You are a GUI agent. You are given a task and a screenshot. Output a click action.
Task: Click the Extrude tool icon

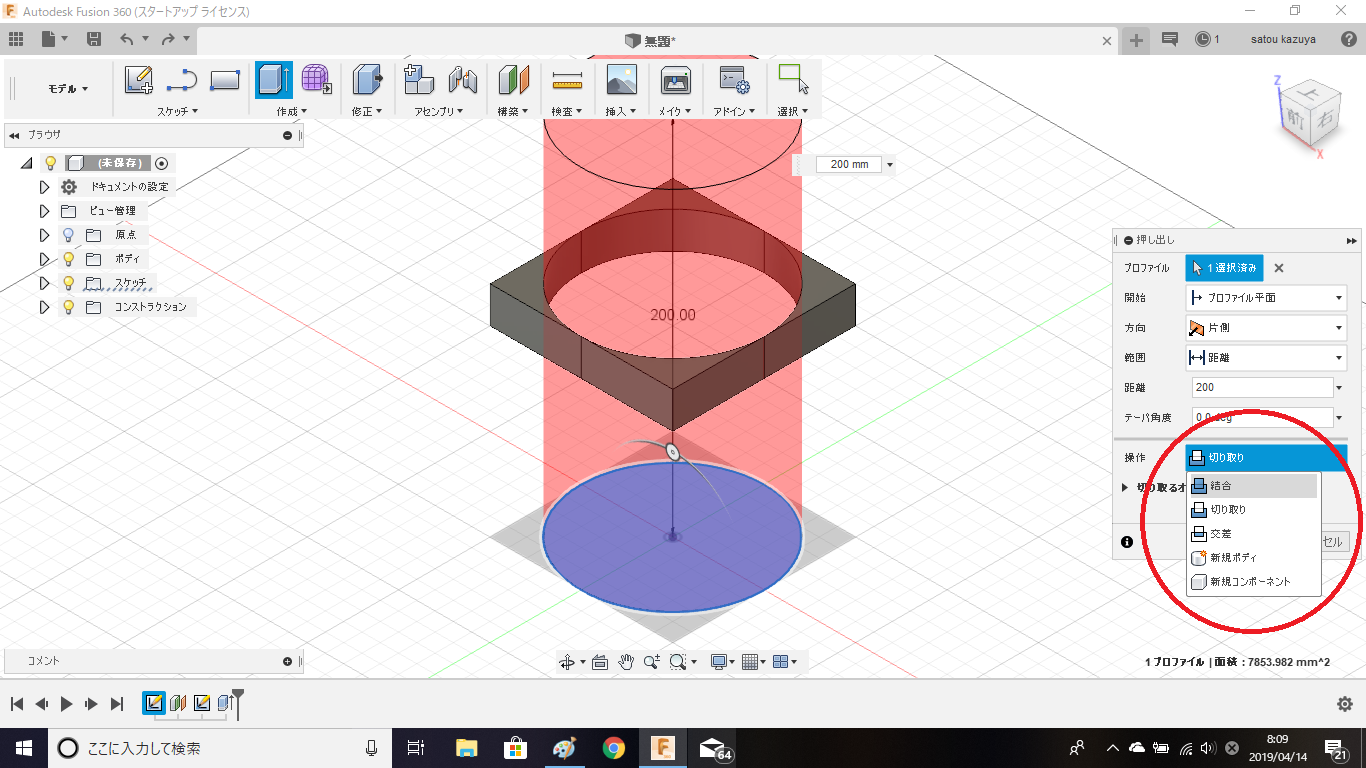click(x=274, y=80)
